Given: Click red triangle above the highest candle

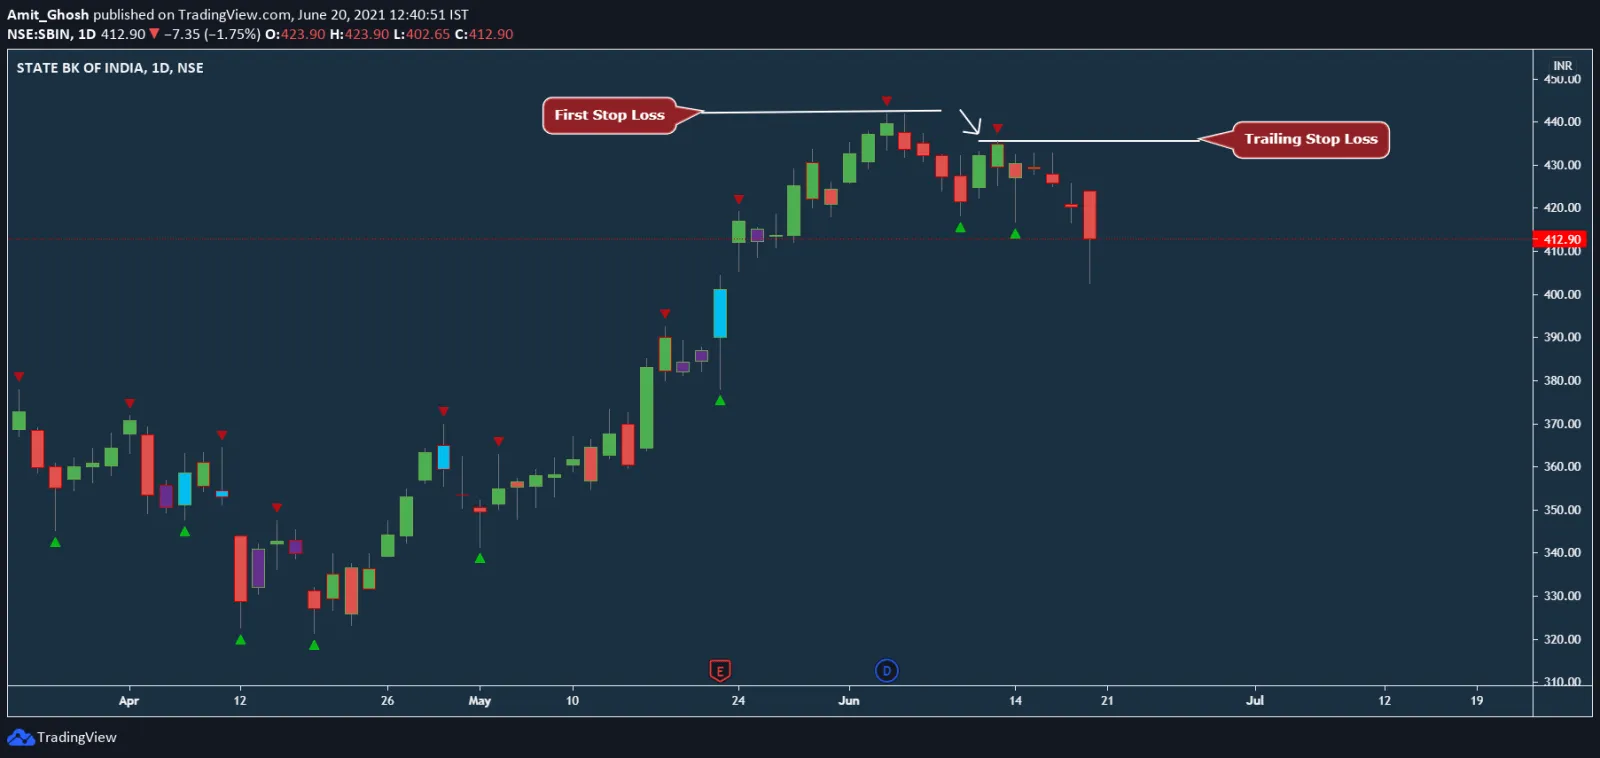Looking at the screenshot, I should pyautogui.click(x=886, y=101).
